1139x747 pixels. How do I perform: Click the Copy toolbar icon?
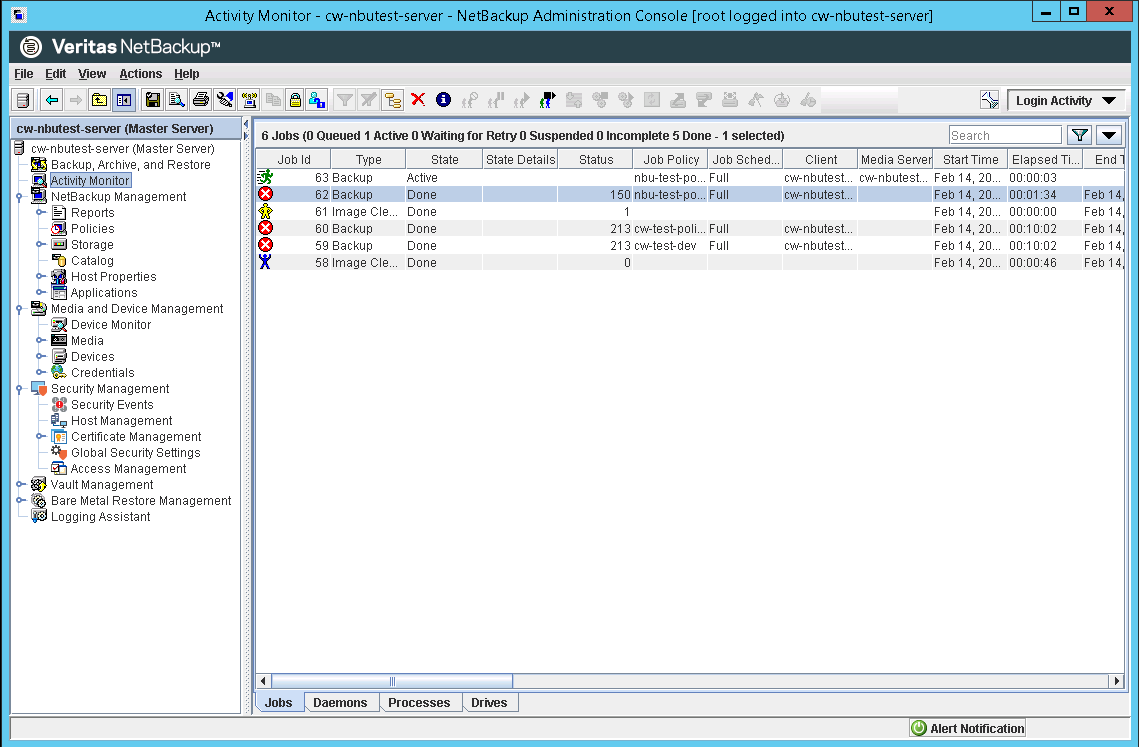coord(274,100)
